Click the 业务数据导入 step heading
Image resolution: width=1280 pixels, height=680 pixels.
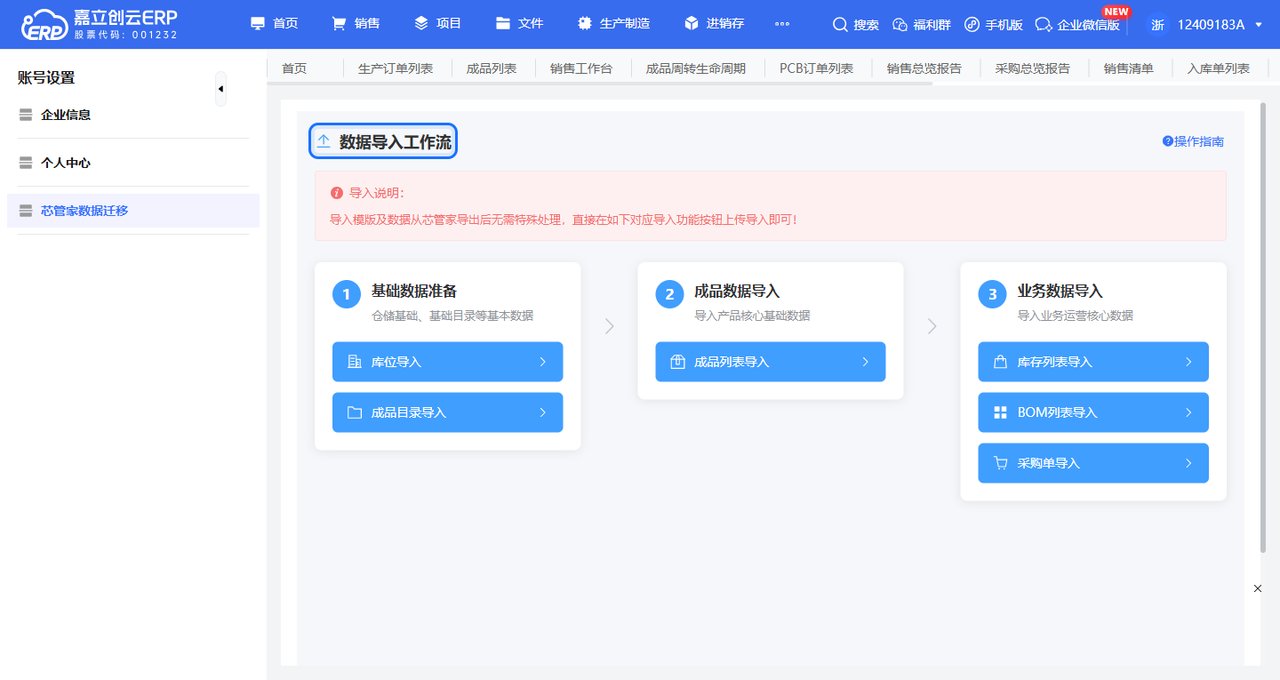[1060, 291]
